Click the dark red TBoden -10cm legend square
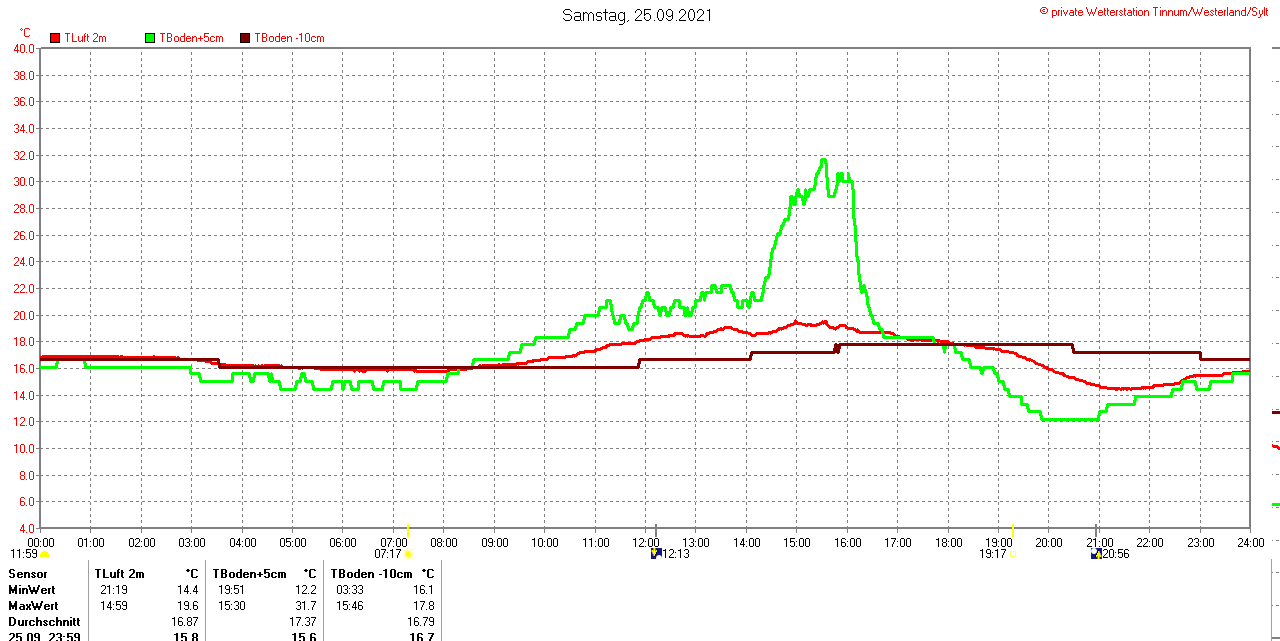1280x641 pixels. pos(245,38)
